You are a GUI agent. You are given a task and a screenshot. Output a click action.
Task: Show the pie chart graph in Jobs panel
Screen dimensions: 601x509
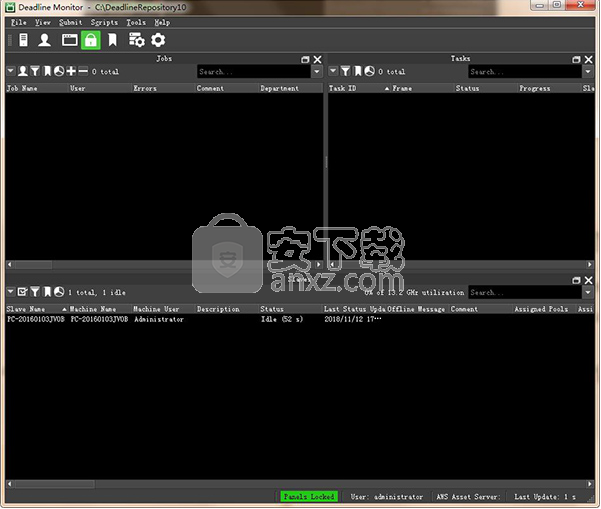pos(59,71)
